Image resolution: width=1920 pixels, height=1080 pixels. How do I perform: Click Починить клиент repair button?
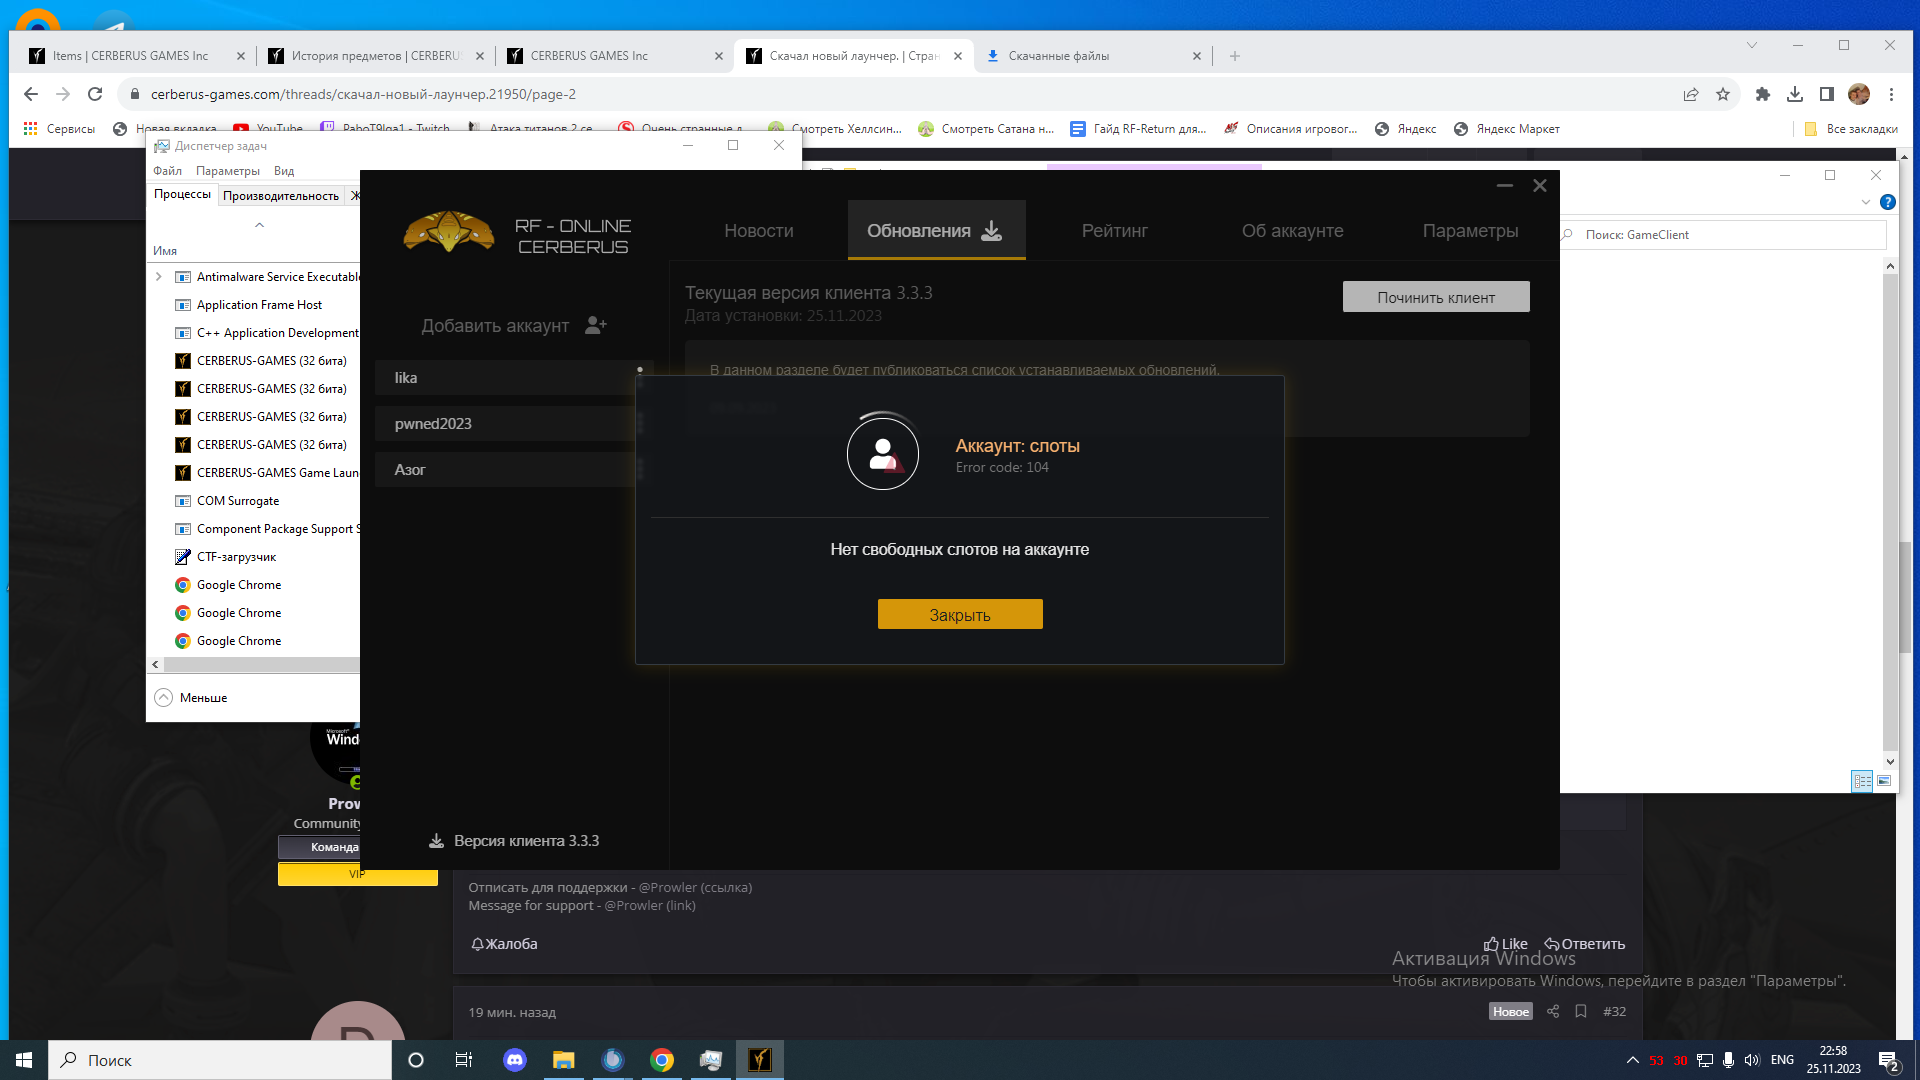tap(1436, 297)
